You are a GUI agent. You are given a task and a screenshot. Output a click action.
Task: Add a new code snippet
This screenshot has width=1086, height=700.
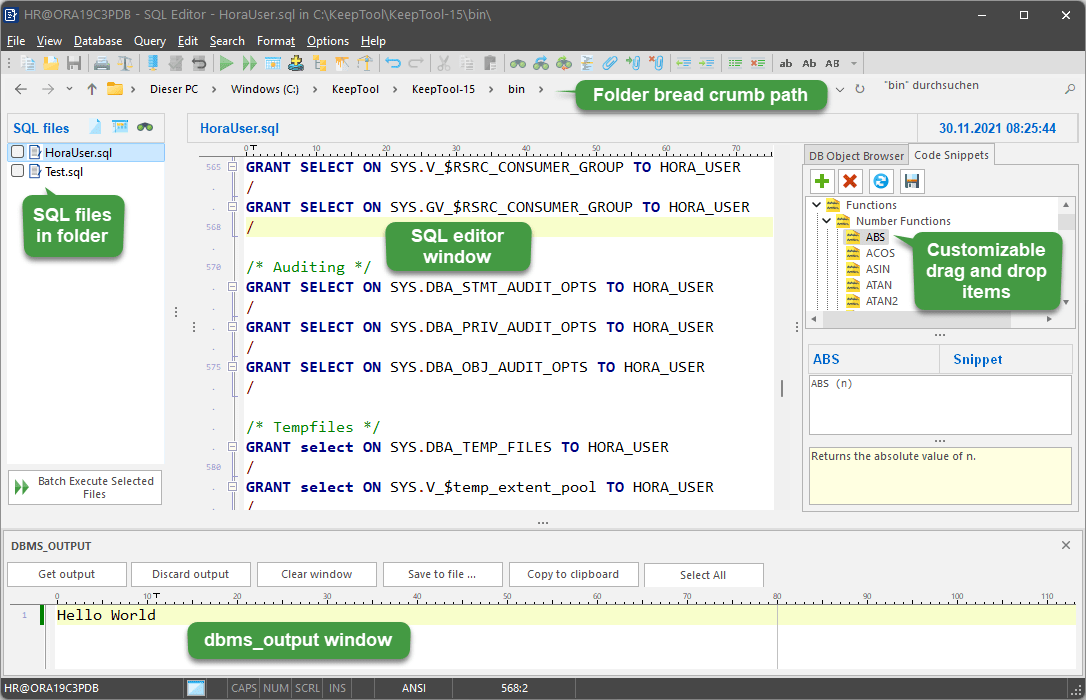[x=821, y=181]
